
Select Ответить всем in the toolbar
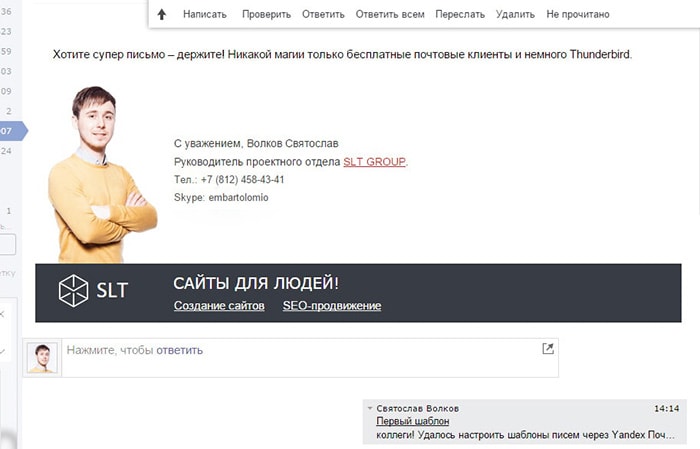pyautogui.click(x=390, y=14)
